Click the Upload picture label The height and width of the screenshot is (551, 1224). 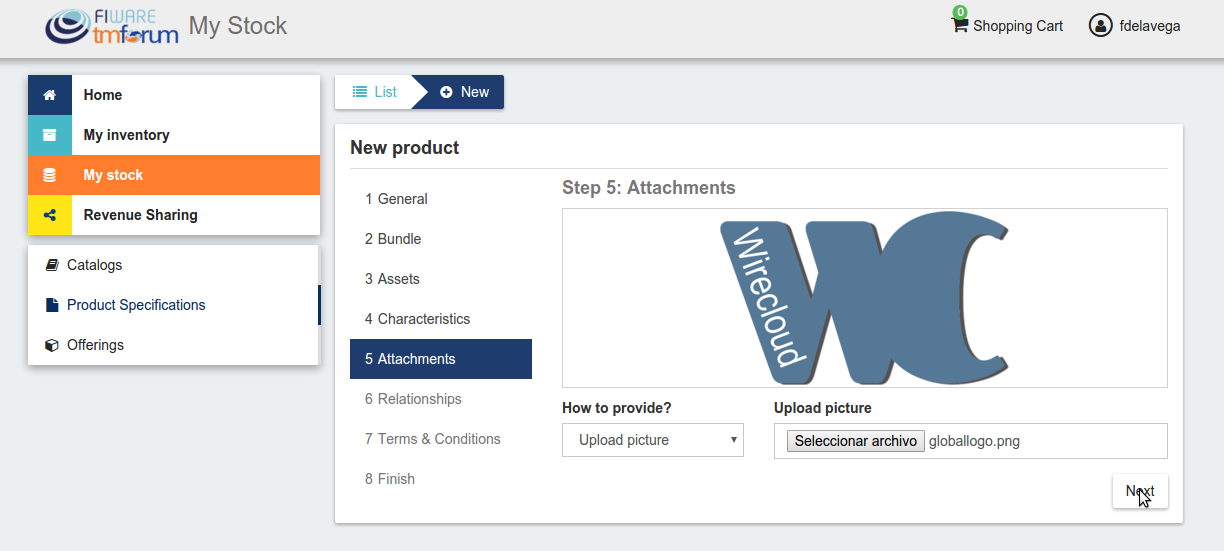823,408
